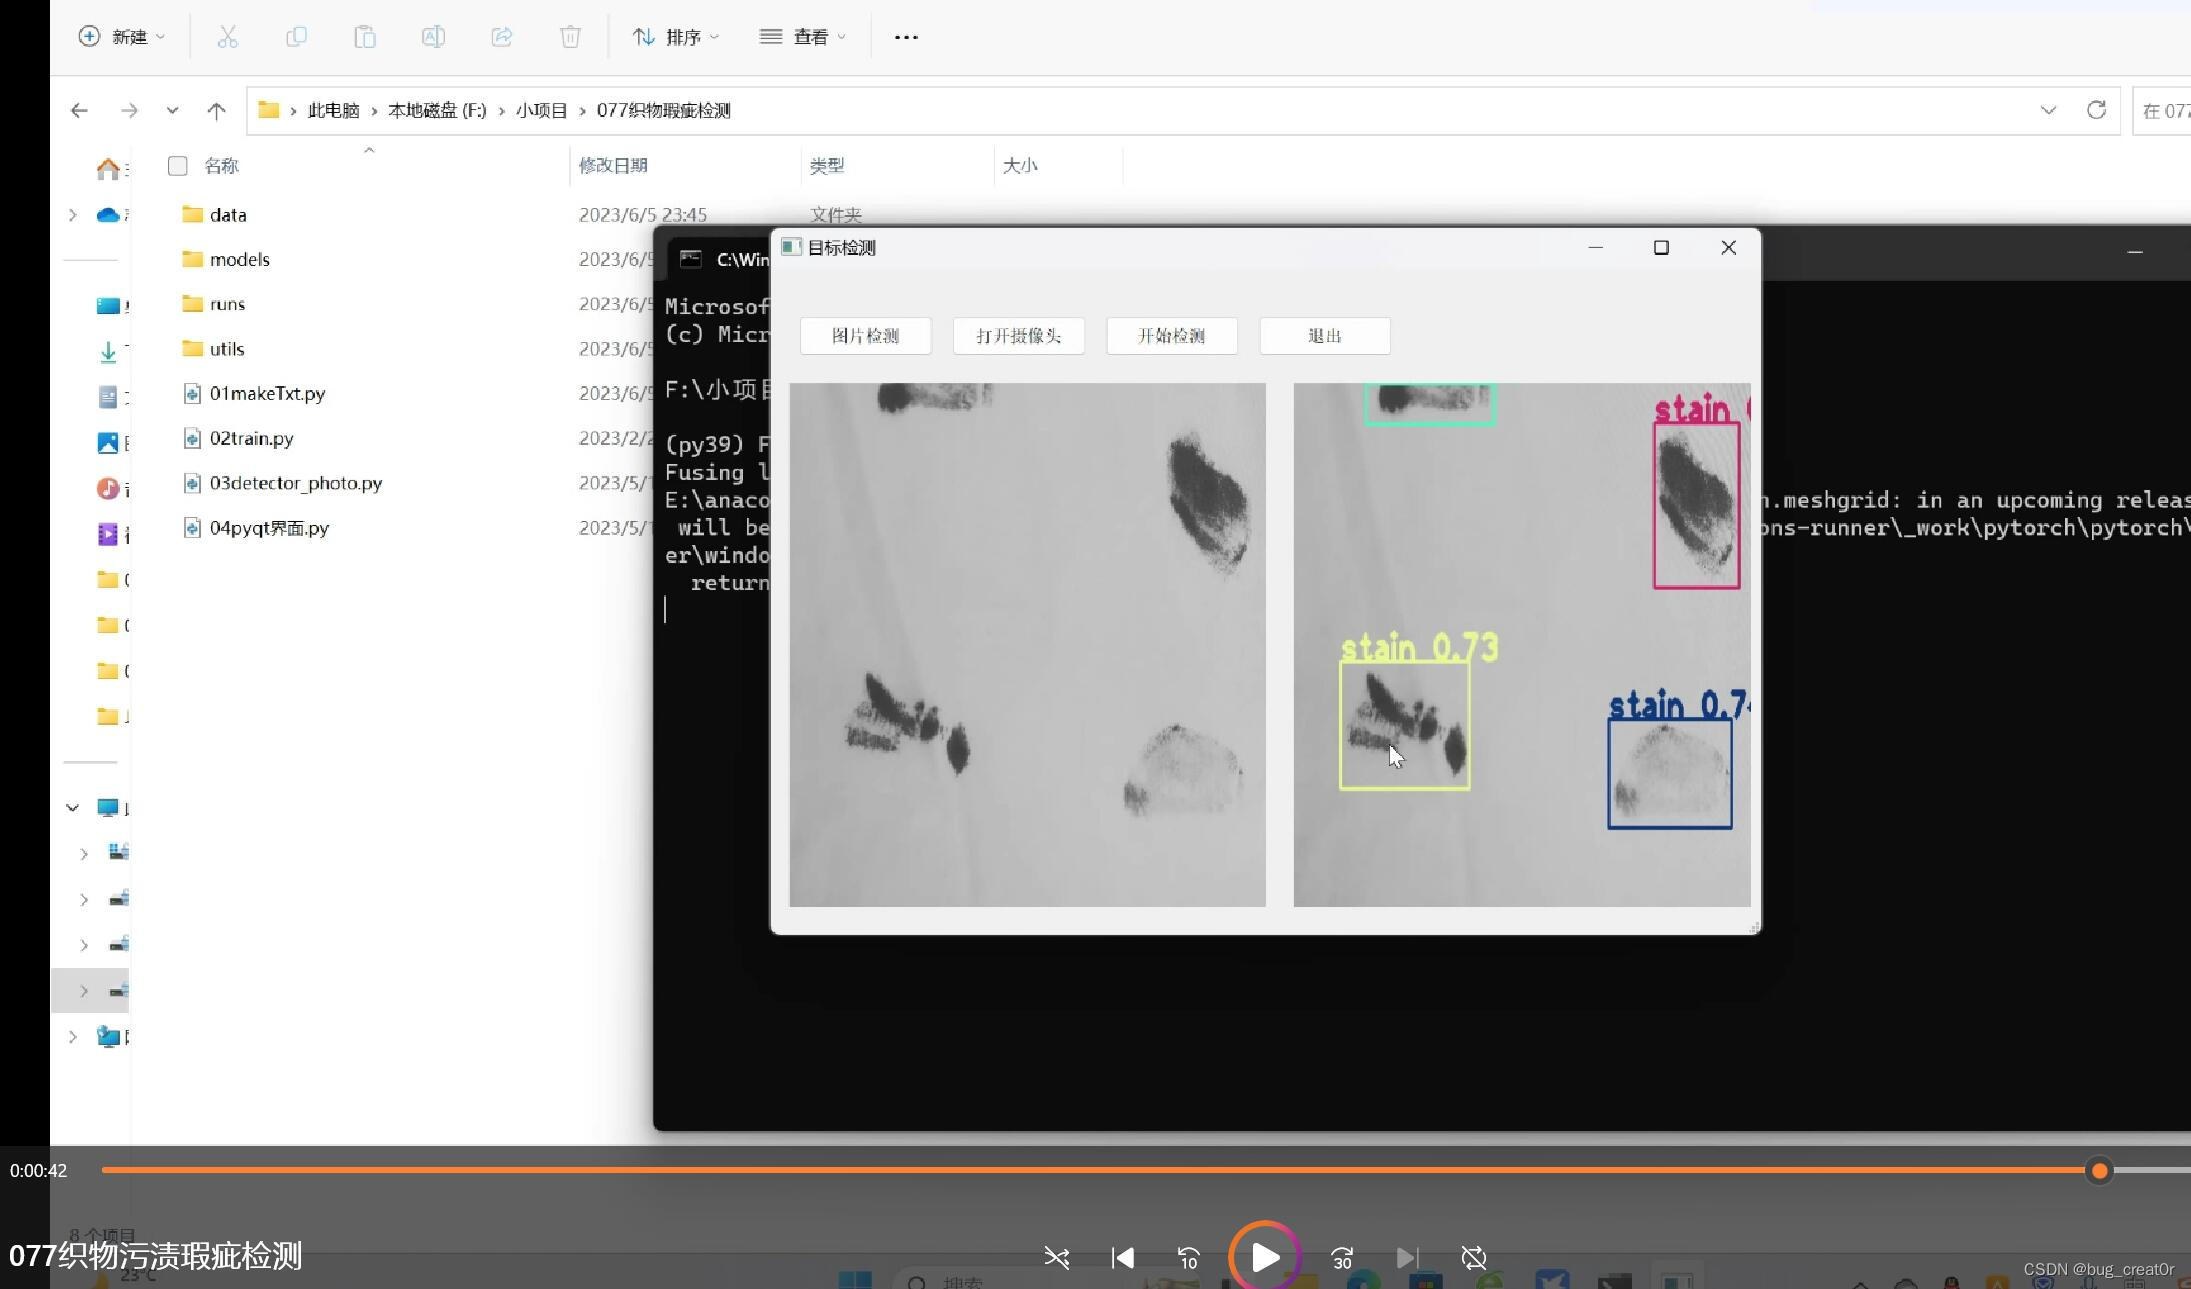Click the Up directory arrow icon

[x=216, y=111]
